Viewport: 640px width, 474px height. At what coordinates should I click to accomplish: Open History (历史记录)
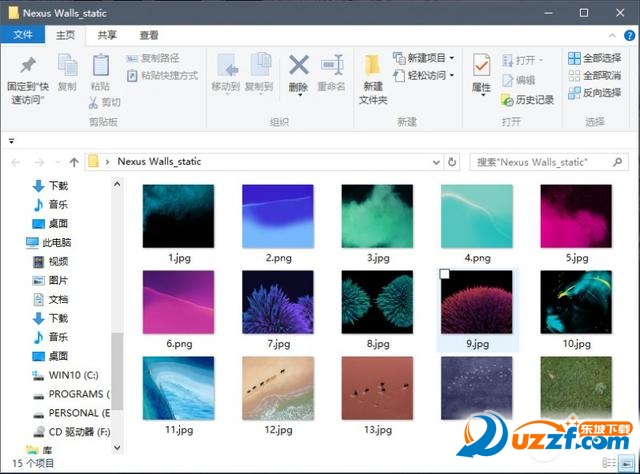click(x=527, y=100)
